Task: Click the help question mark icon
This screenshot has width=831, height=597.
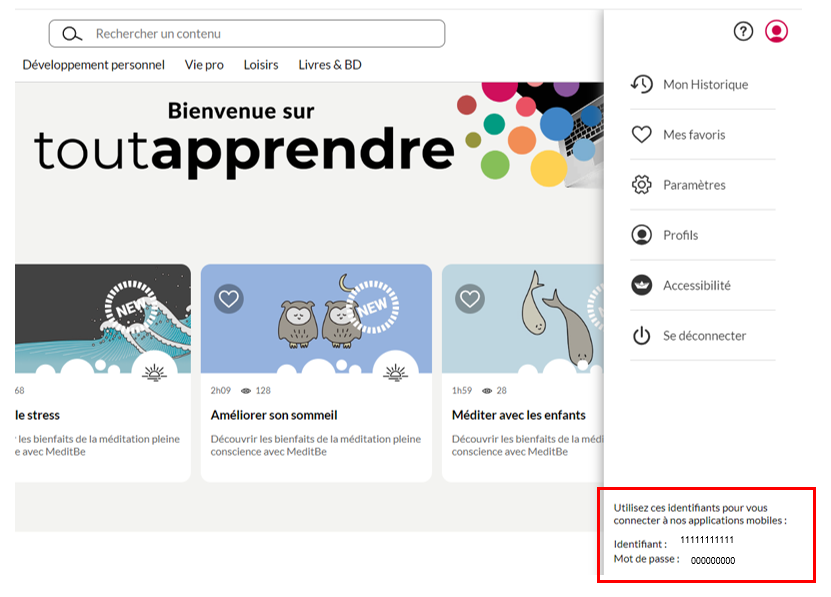Action: pos(743,31)
